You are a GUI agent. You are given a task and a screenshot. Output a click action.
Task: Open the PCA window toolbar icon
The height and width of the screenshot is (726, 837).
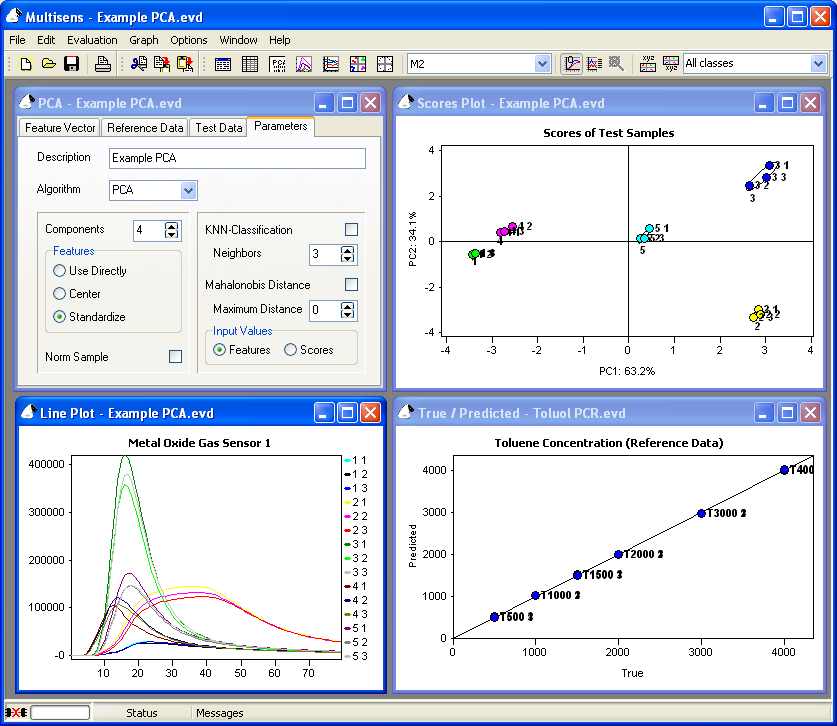tap(279, 64)
